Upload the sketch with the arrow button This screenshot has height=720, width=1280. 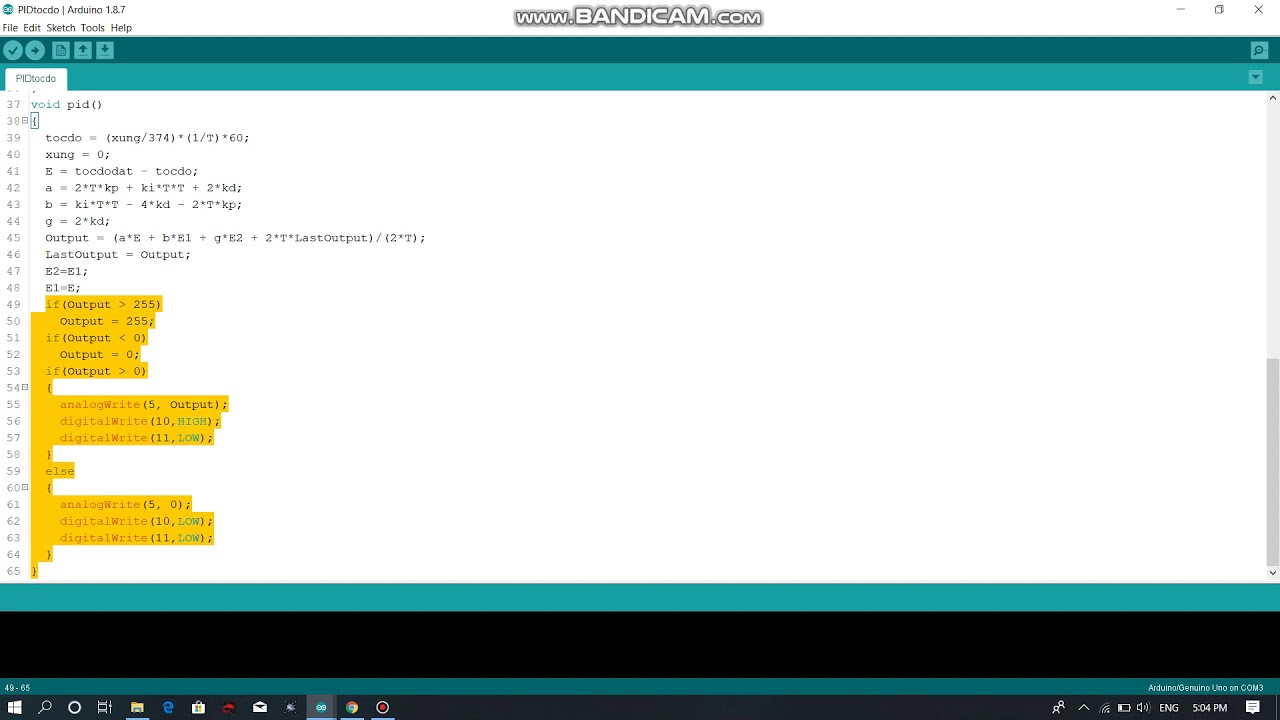coord(35,50)
